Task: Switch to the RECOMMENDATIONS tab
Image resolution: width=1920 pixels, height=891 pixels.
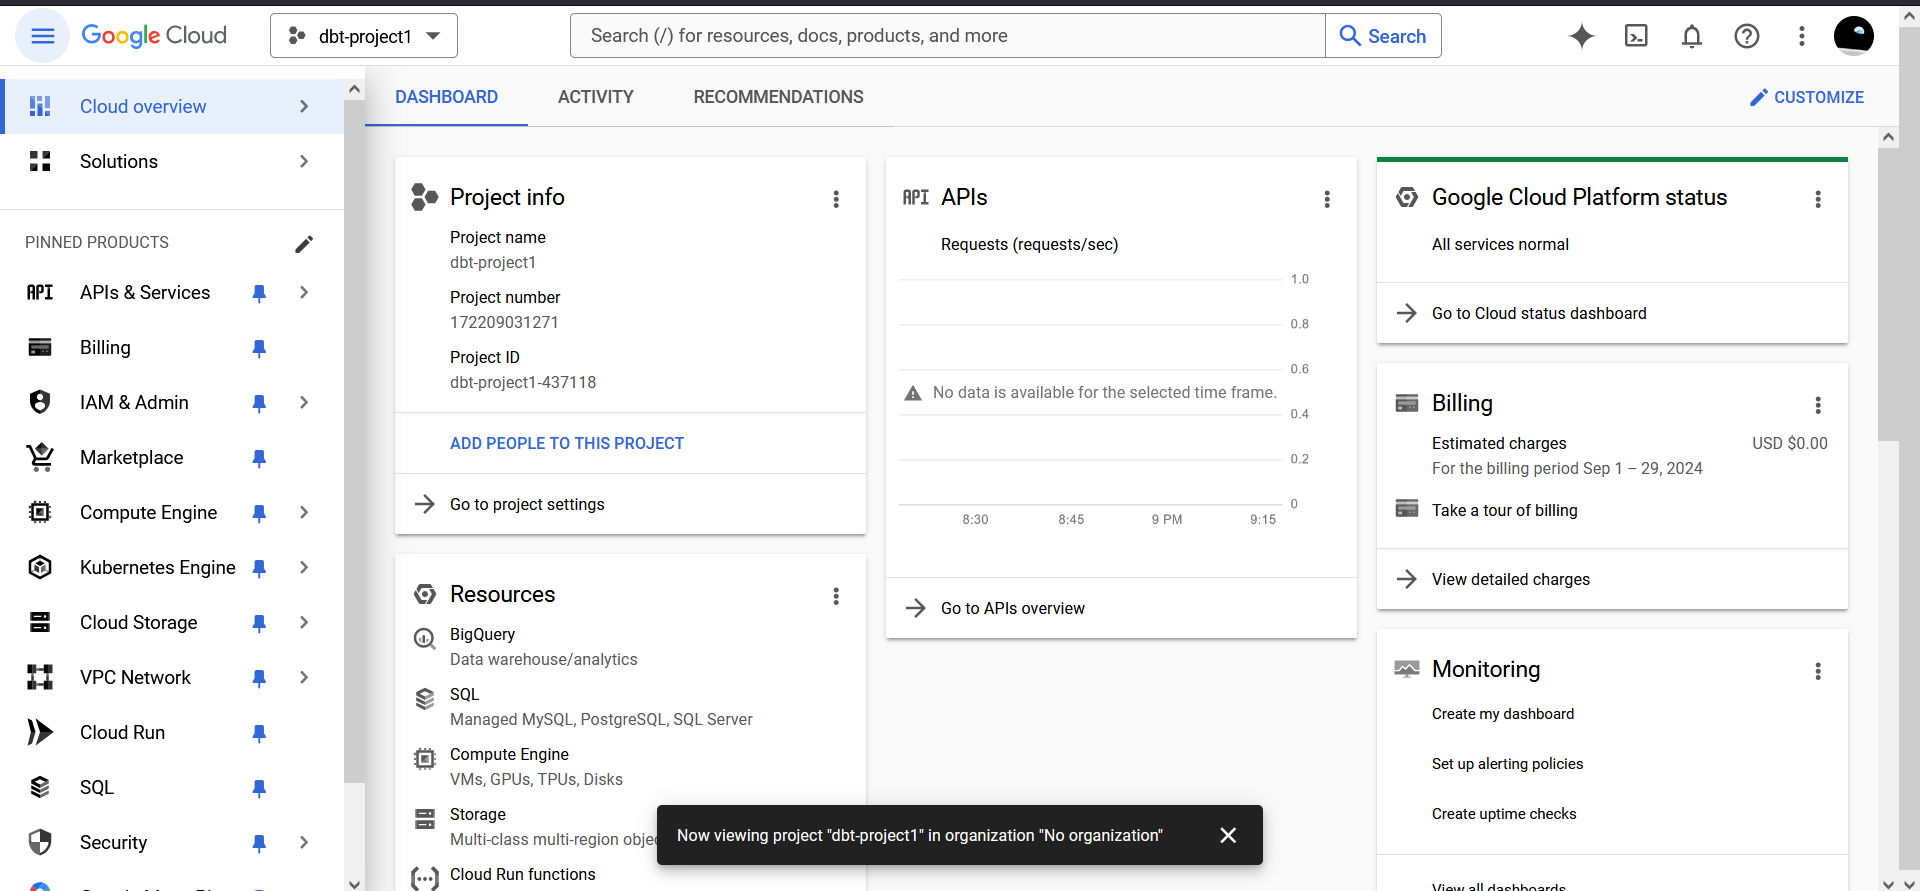Action: (x=778, y=97)
